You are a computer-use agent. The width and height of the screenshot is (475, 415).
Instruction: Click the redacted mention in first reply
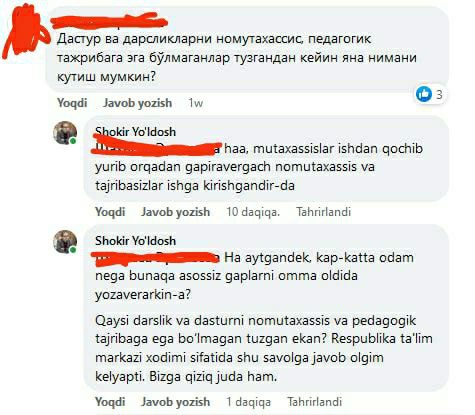(157, 149)
